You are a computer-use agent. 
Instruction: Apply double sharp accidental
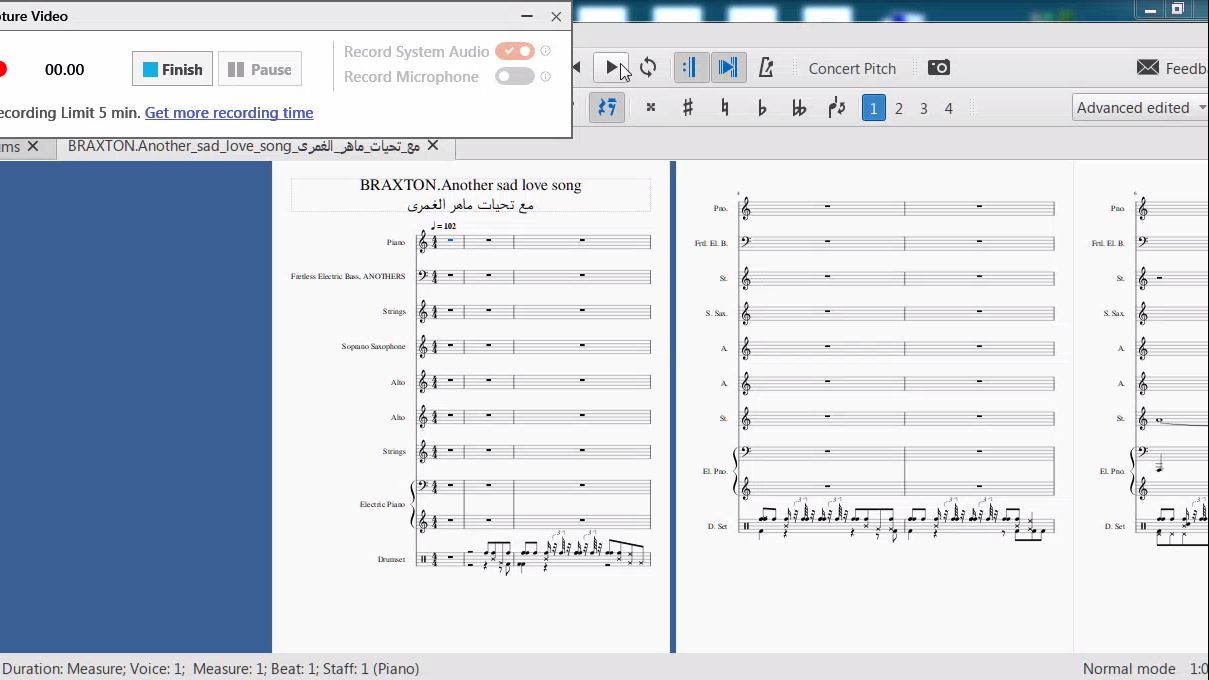pos(650,108)
